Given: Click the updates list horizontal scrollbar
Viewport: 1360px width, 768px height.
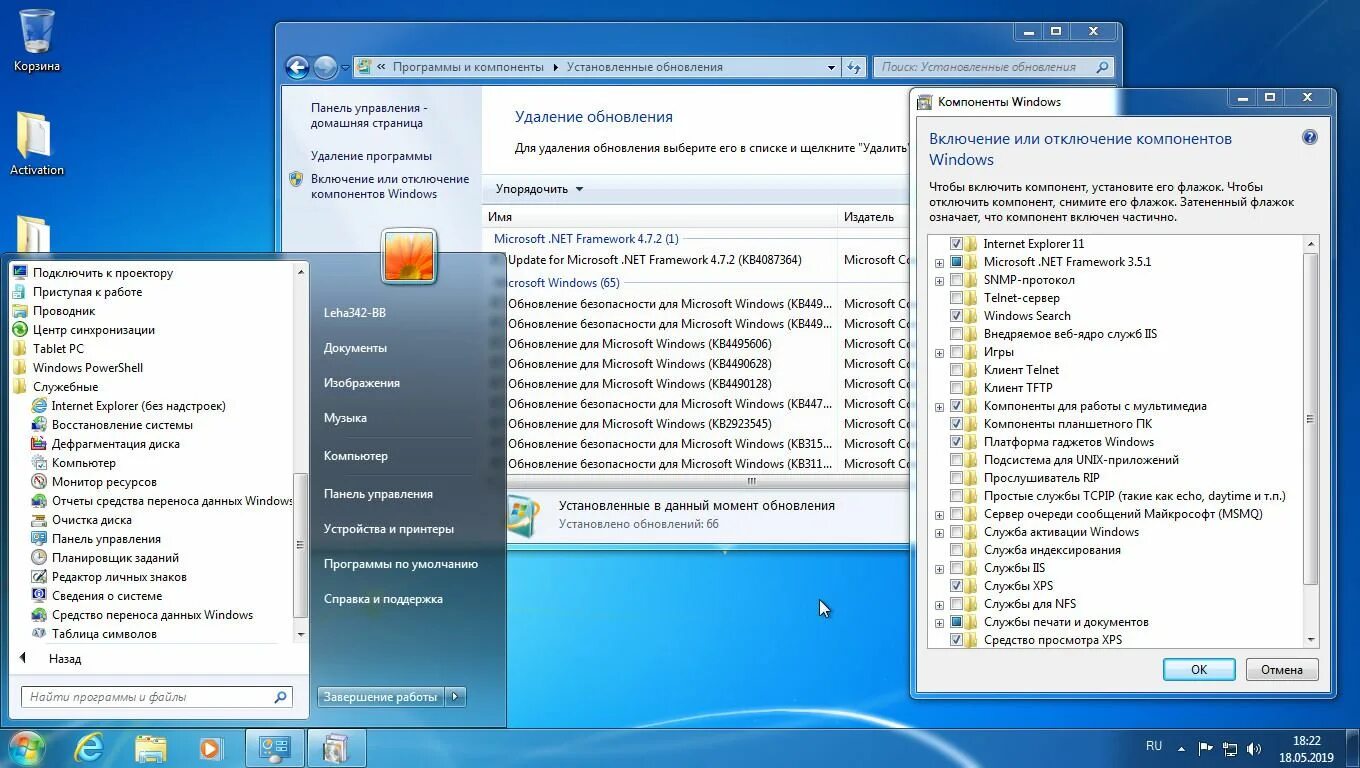Looking at the screenshot, I should [751, 481].
